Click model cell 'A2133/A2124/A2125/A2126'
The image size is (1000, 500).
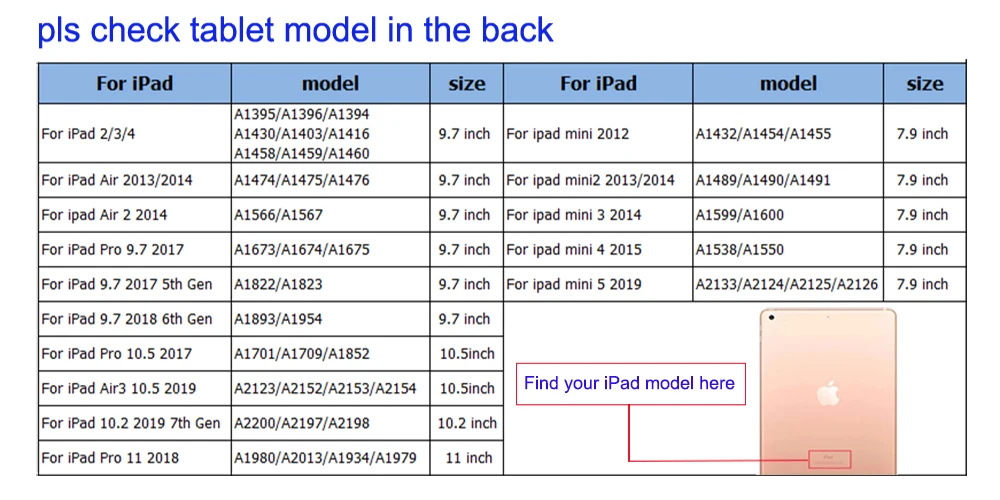(x=788, y=284)
